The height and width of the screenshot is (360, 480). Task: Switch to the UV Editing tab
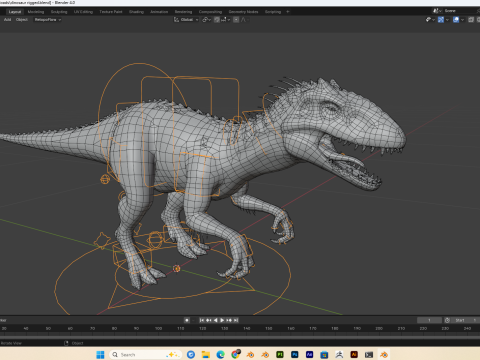coord(83,12)
